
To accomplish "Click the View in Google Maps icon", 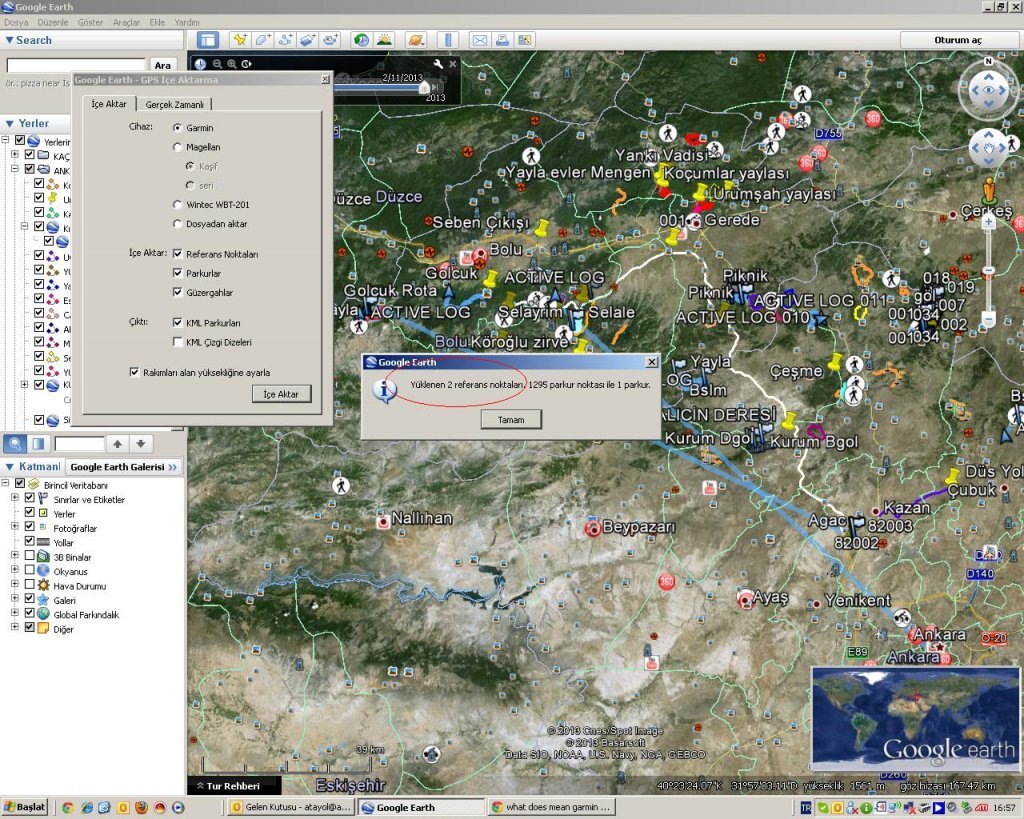I will [525, 40].
